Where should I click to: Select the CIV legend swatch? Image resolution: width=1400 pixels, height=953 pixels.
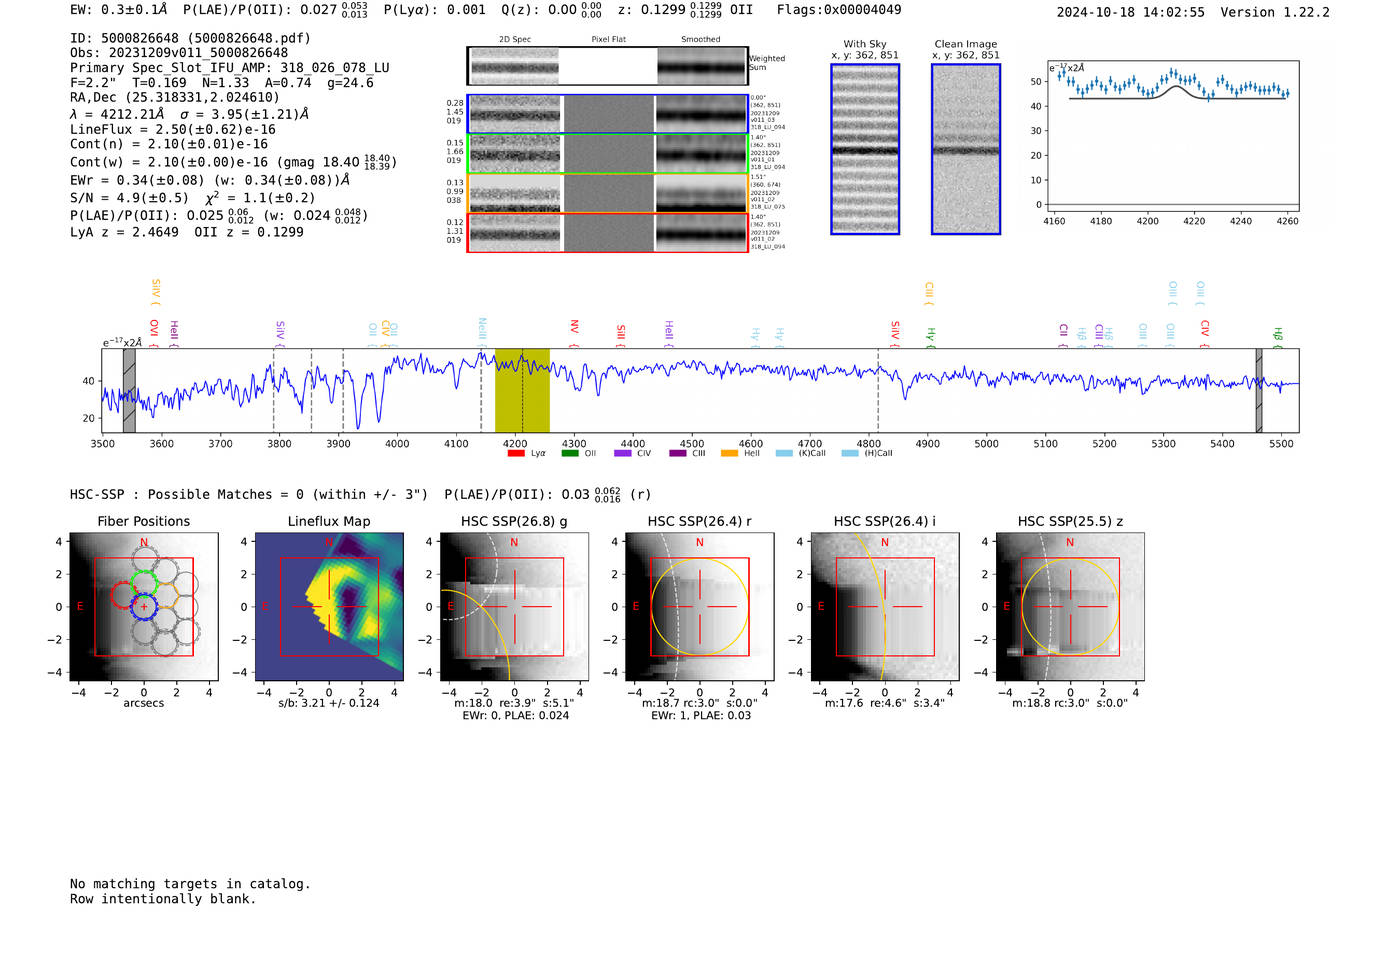(623, 454)
